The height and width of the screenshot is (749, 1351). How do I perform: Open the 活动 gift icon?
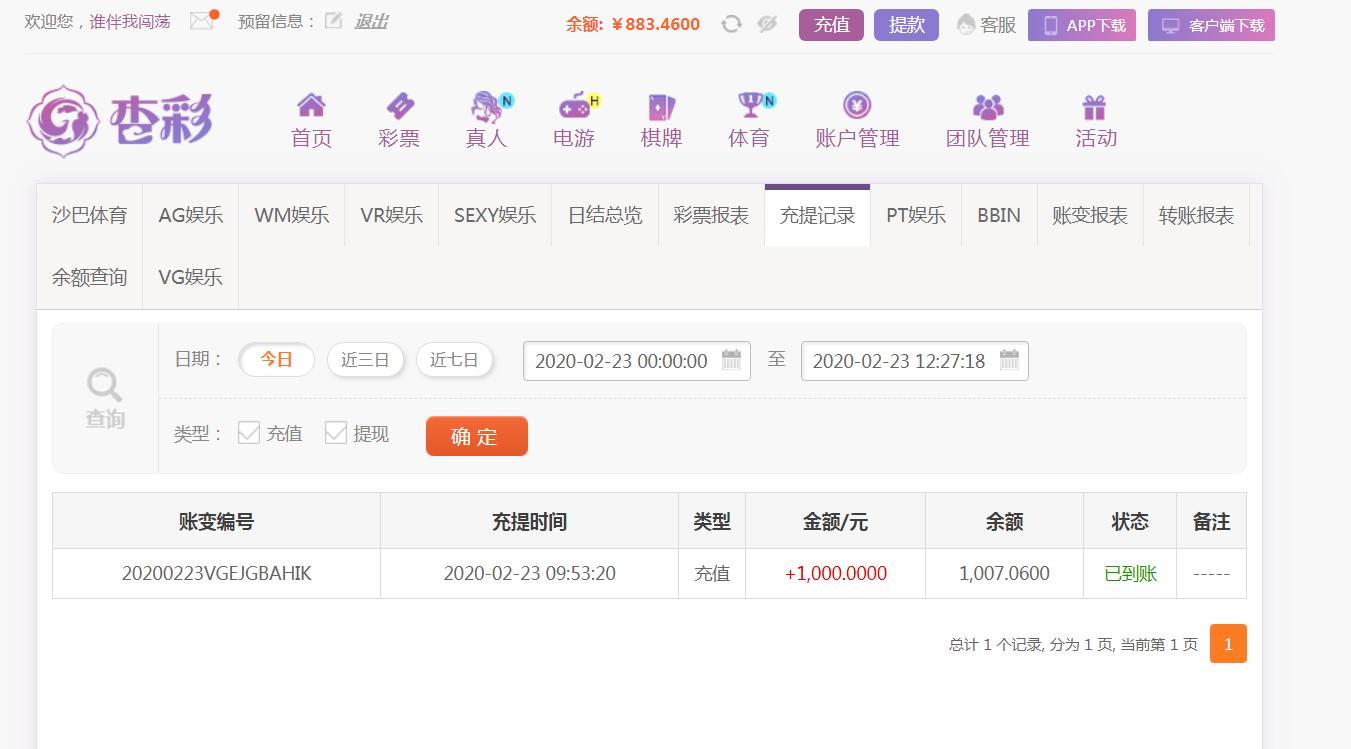pyautogui.click(x=1094, y=105)
